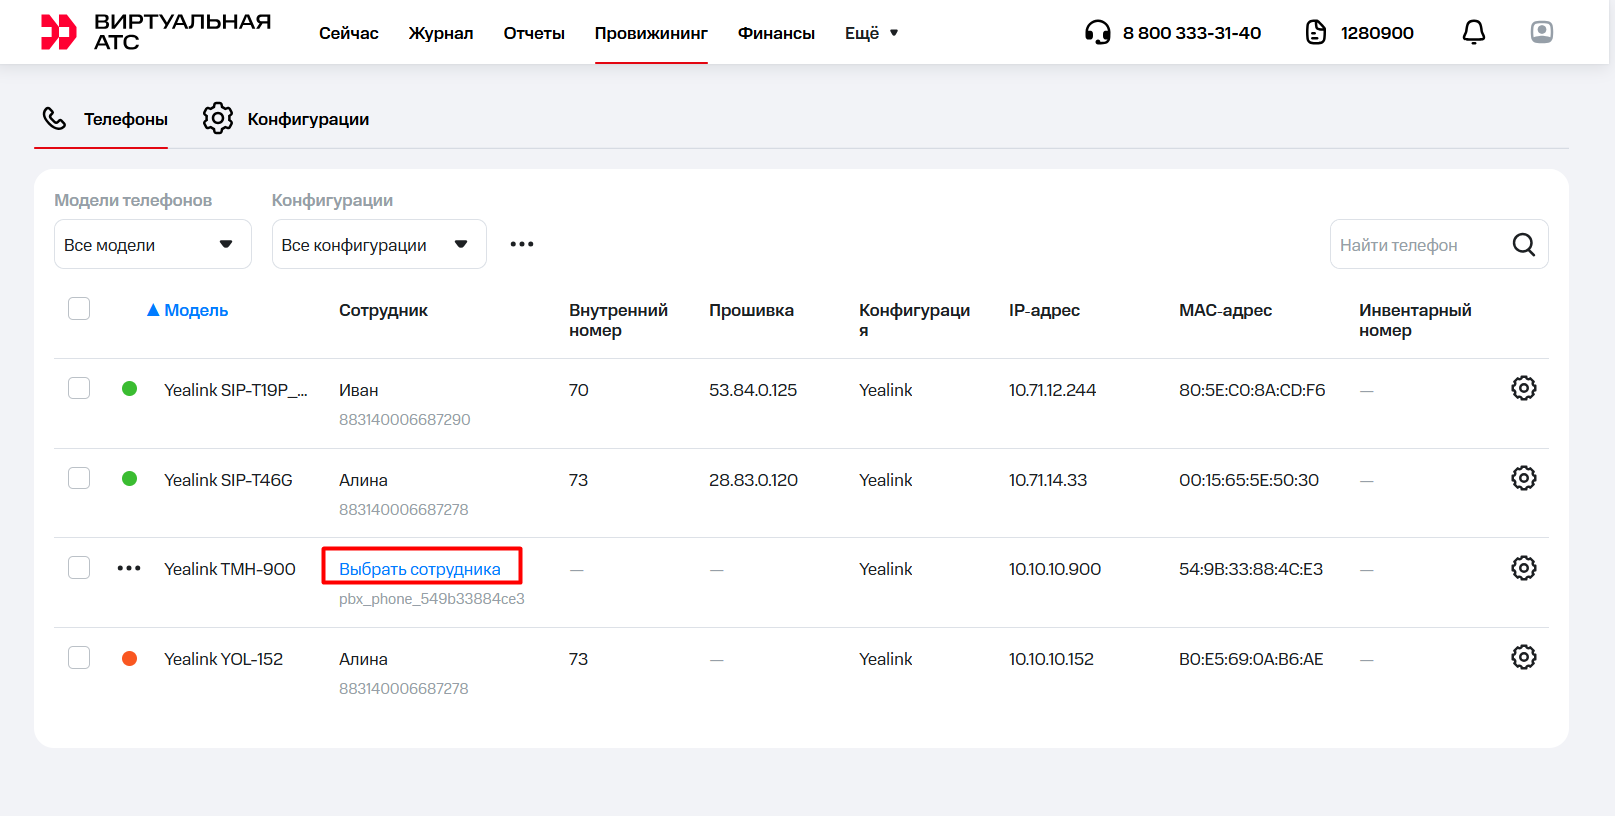Click the search magnifier icon
The width and height of the screenshot is (1615, 816).
pos(1523,245)
